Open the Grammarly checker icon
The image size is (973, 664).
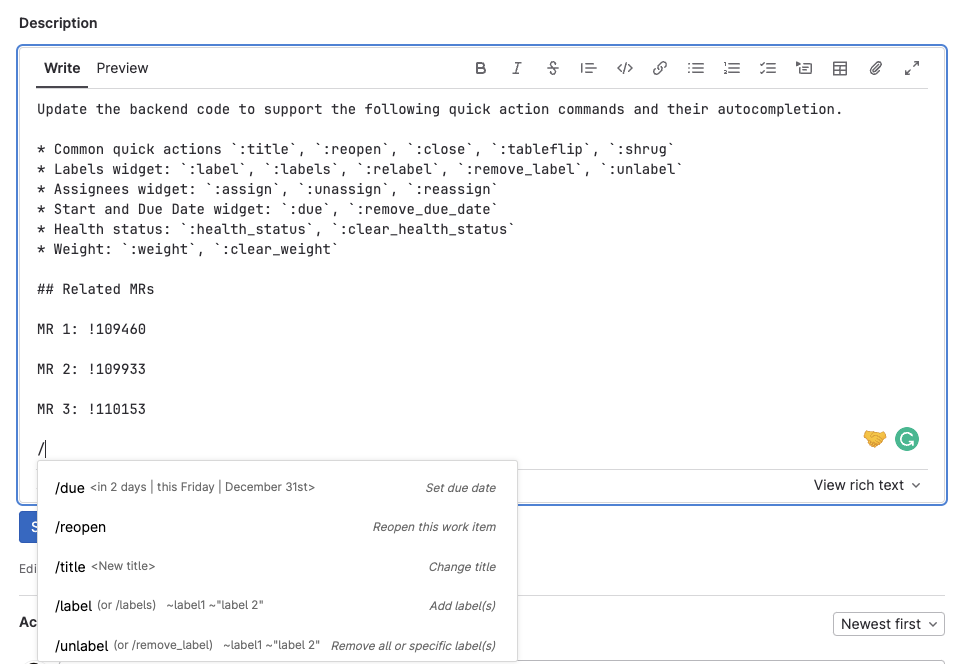(x=906, y=439)
